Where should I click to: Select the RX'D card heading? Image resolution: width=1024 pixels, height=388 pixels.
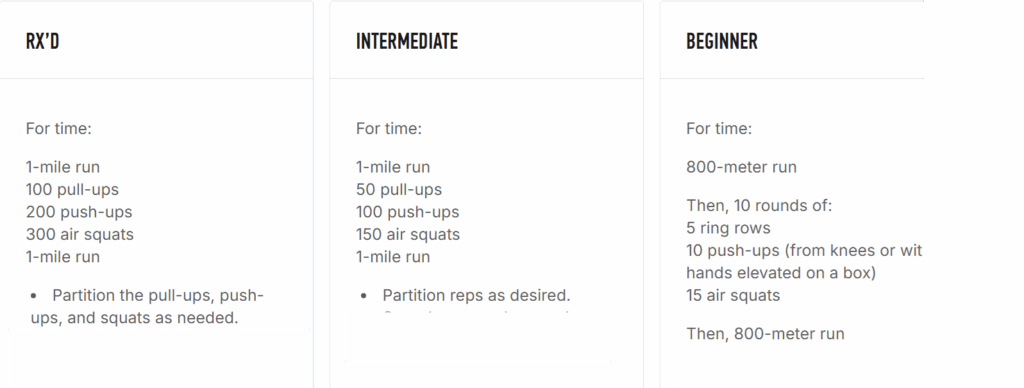[42, 41]
